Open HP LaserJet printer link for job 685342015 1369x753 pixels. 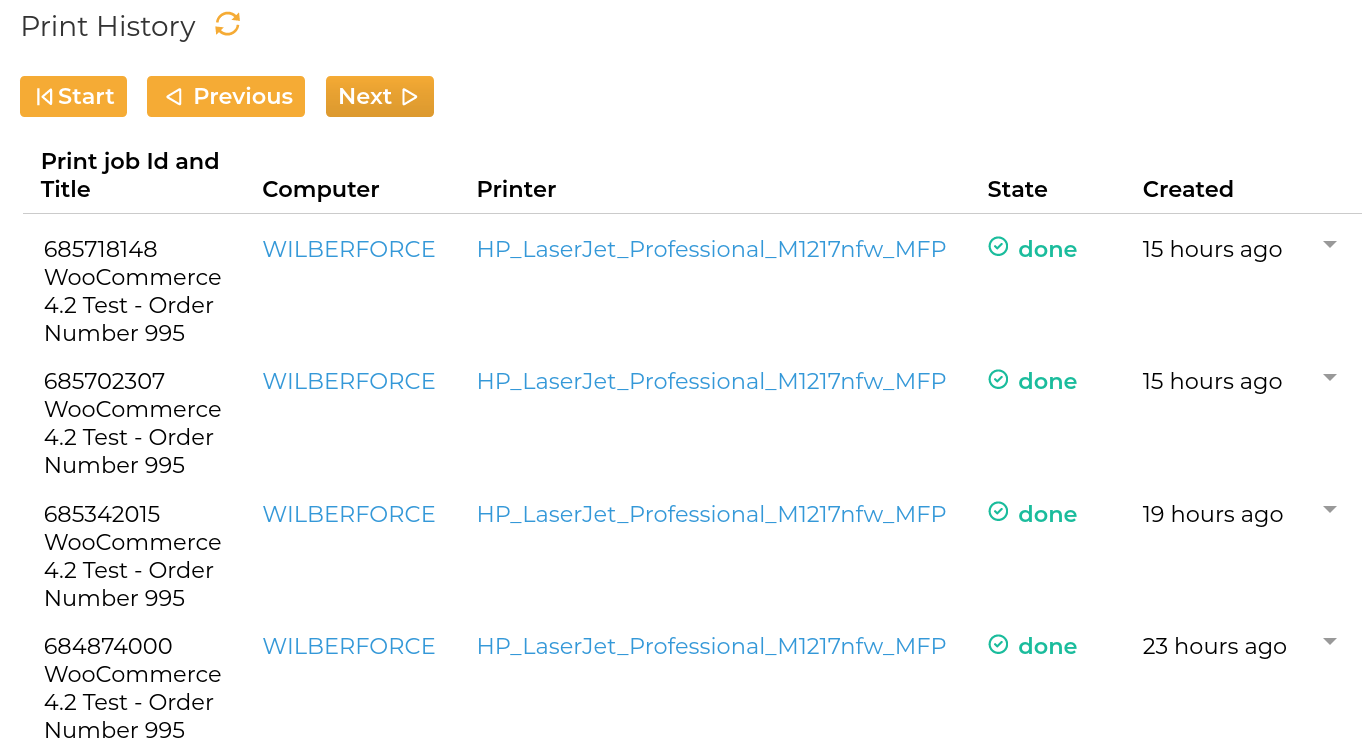tap(711, 514)
